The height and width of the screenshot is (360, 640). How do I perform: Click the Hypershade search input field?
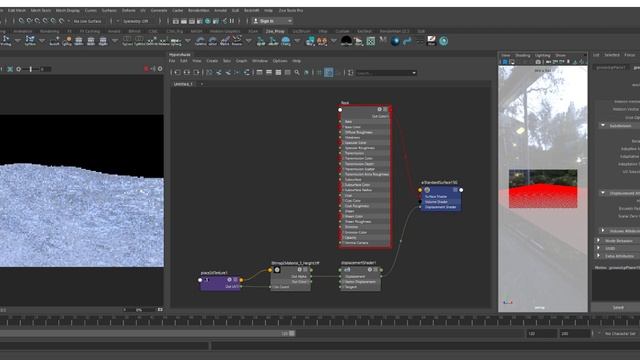click(383, 73)
